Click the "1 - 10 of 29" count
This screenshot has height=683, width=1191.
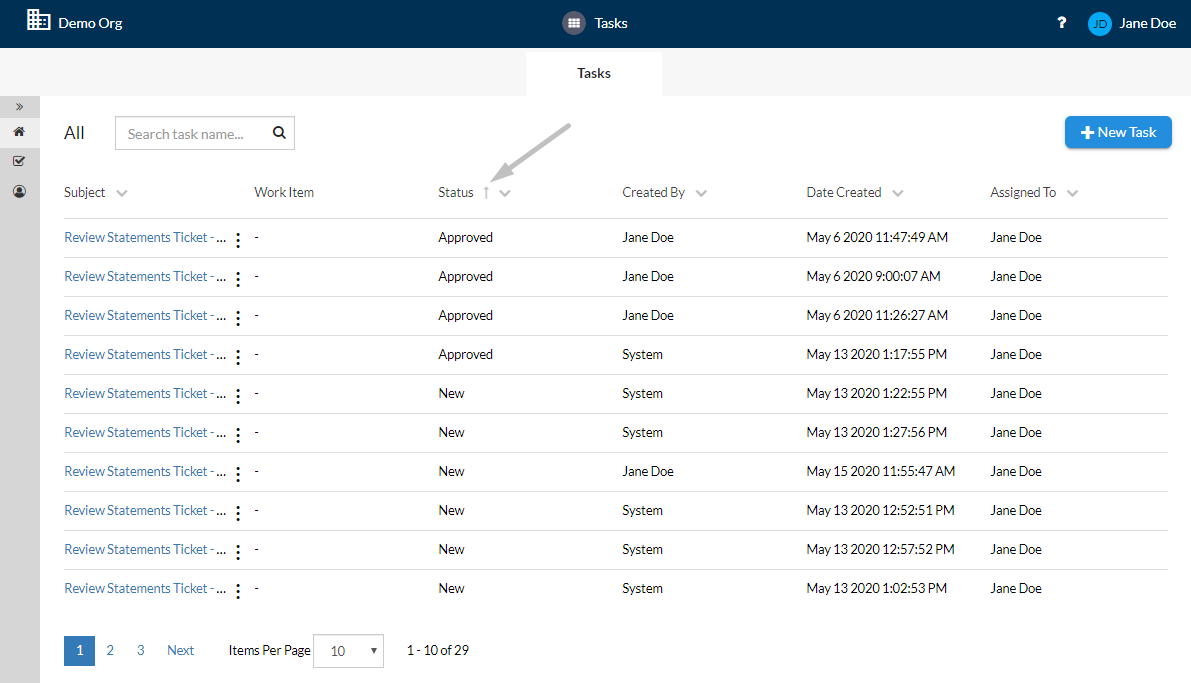point(438,650)
